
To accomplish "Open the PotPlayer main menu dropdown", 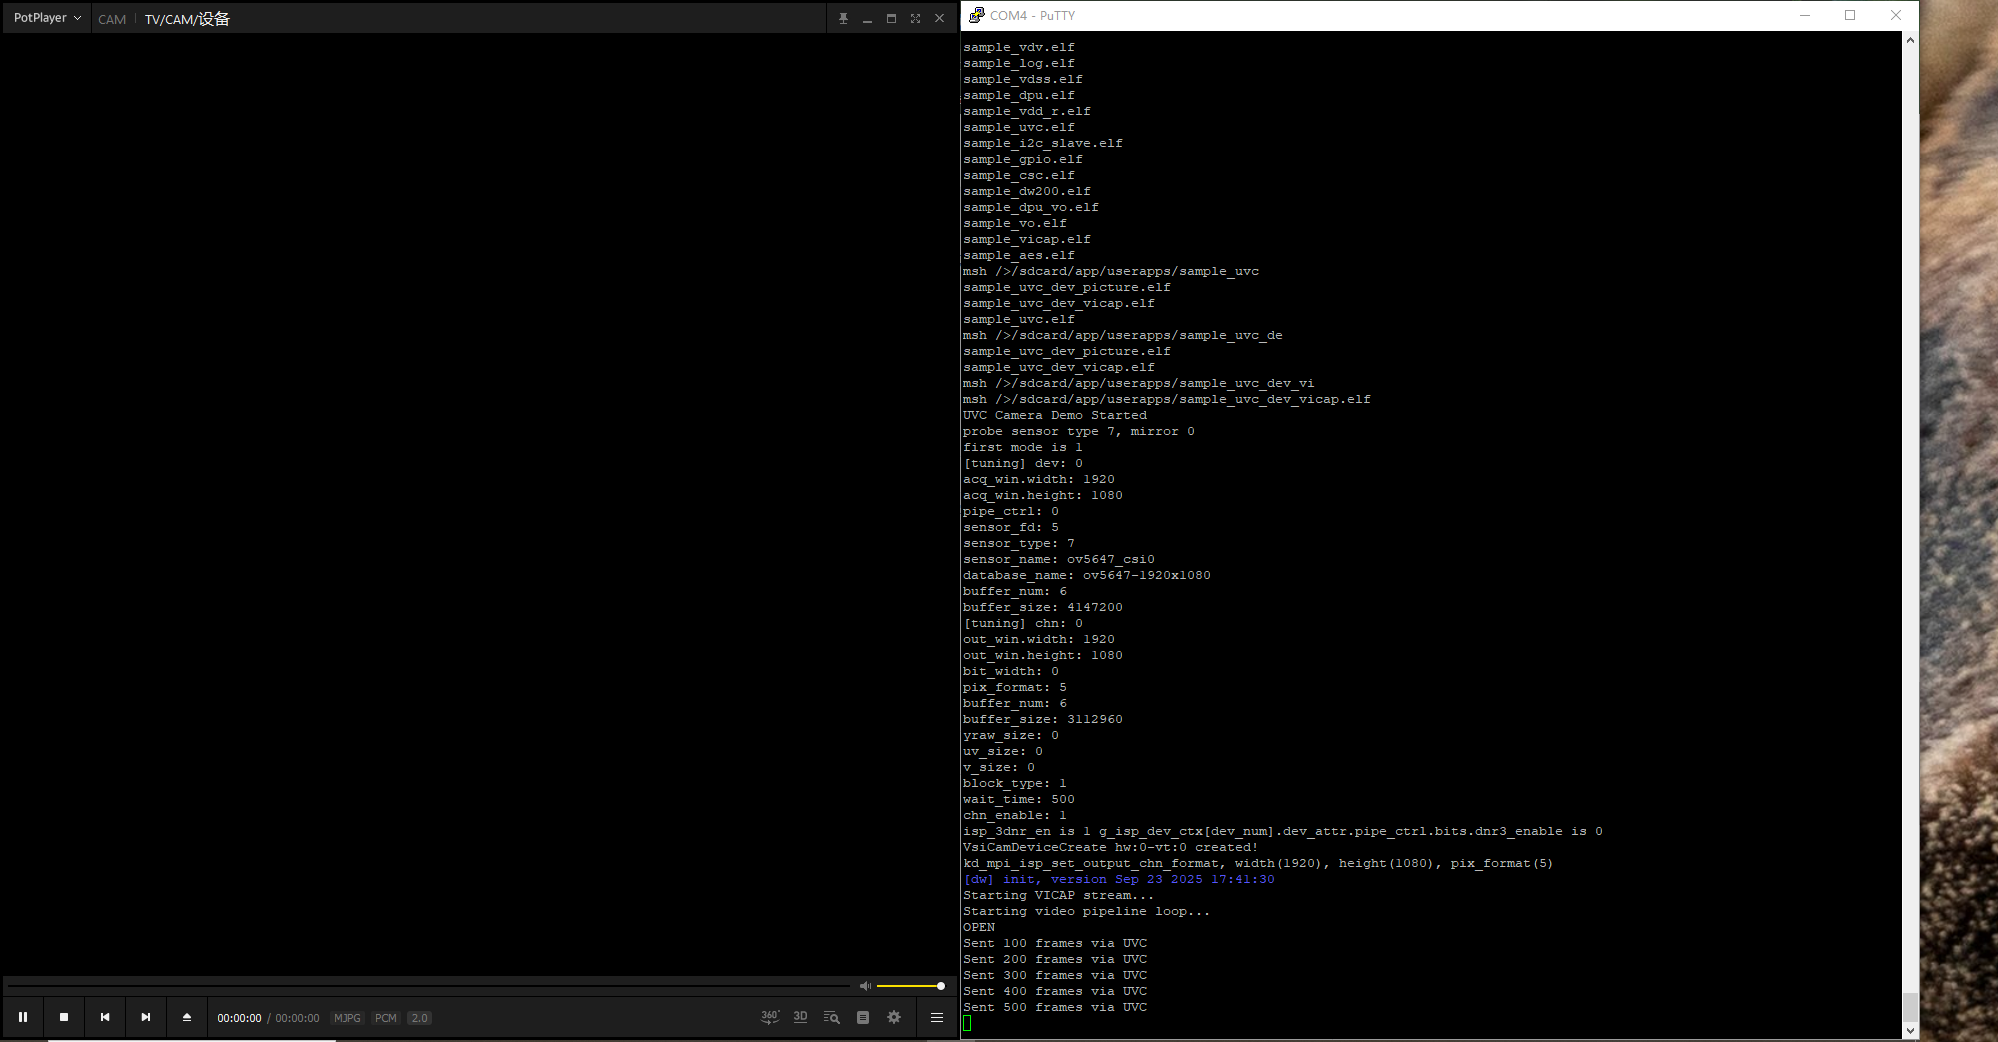I will (47, 18).
